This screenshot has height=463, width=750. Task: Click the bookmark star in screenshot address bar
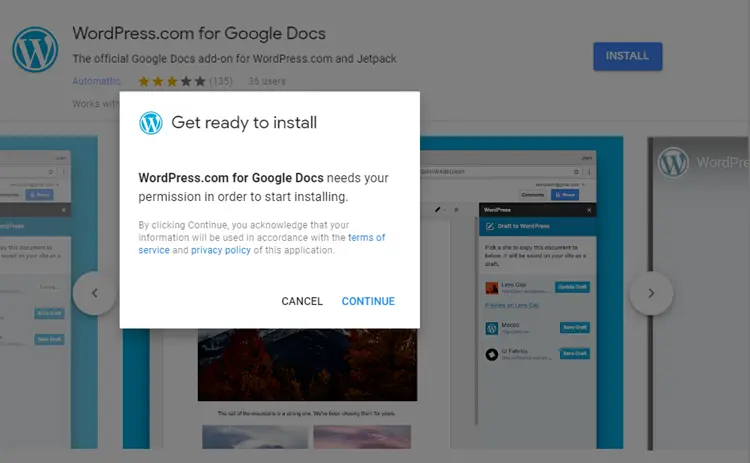point(576,171)
